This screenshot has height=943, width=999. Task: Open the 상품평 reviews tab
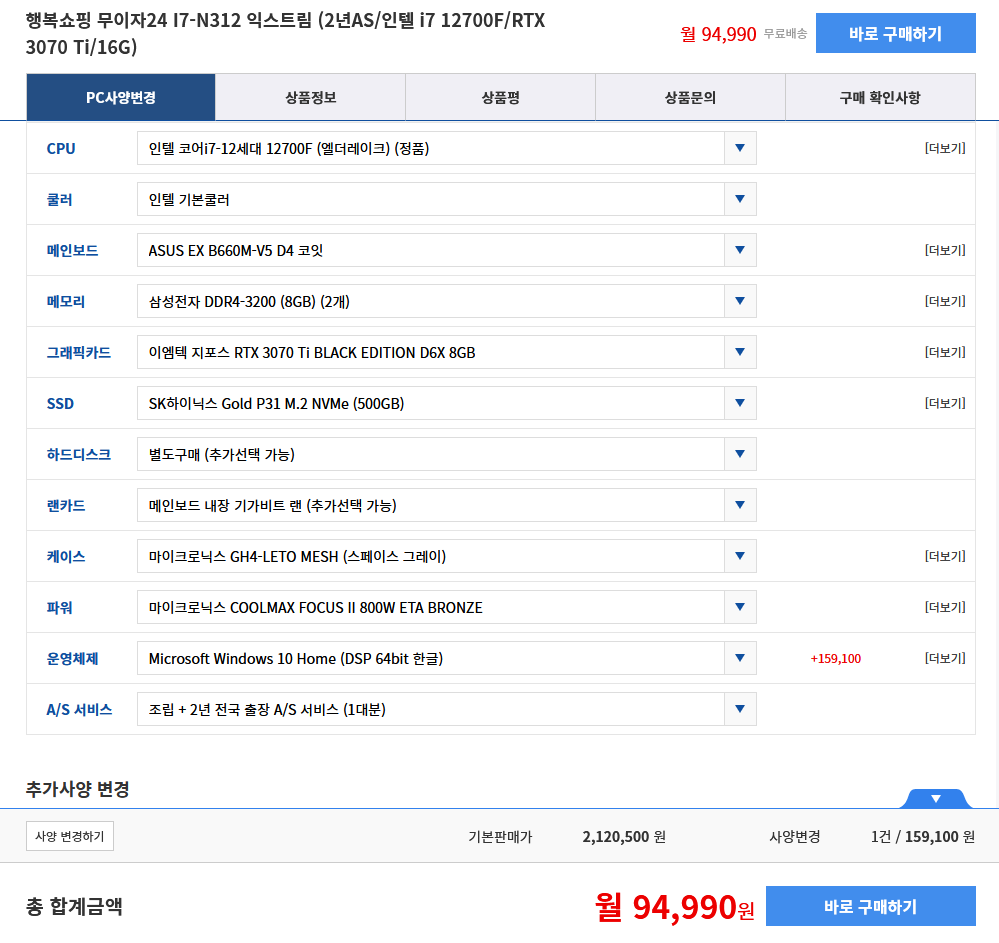click(x=500, y=97)
